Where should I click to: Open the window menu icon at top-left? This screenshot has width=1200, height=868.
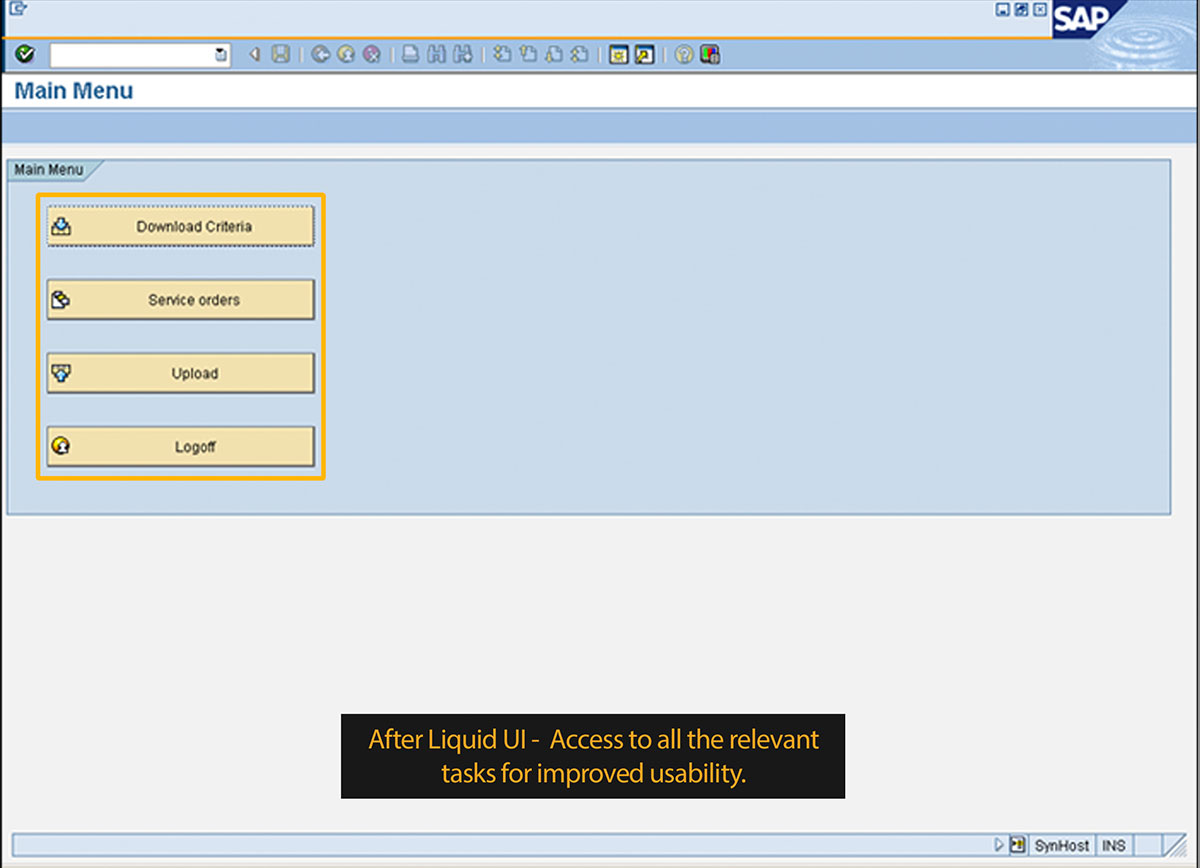coord(16,10)
